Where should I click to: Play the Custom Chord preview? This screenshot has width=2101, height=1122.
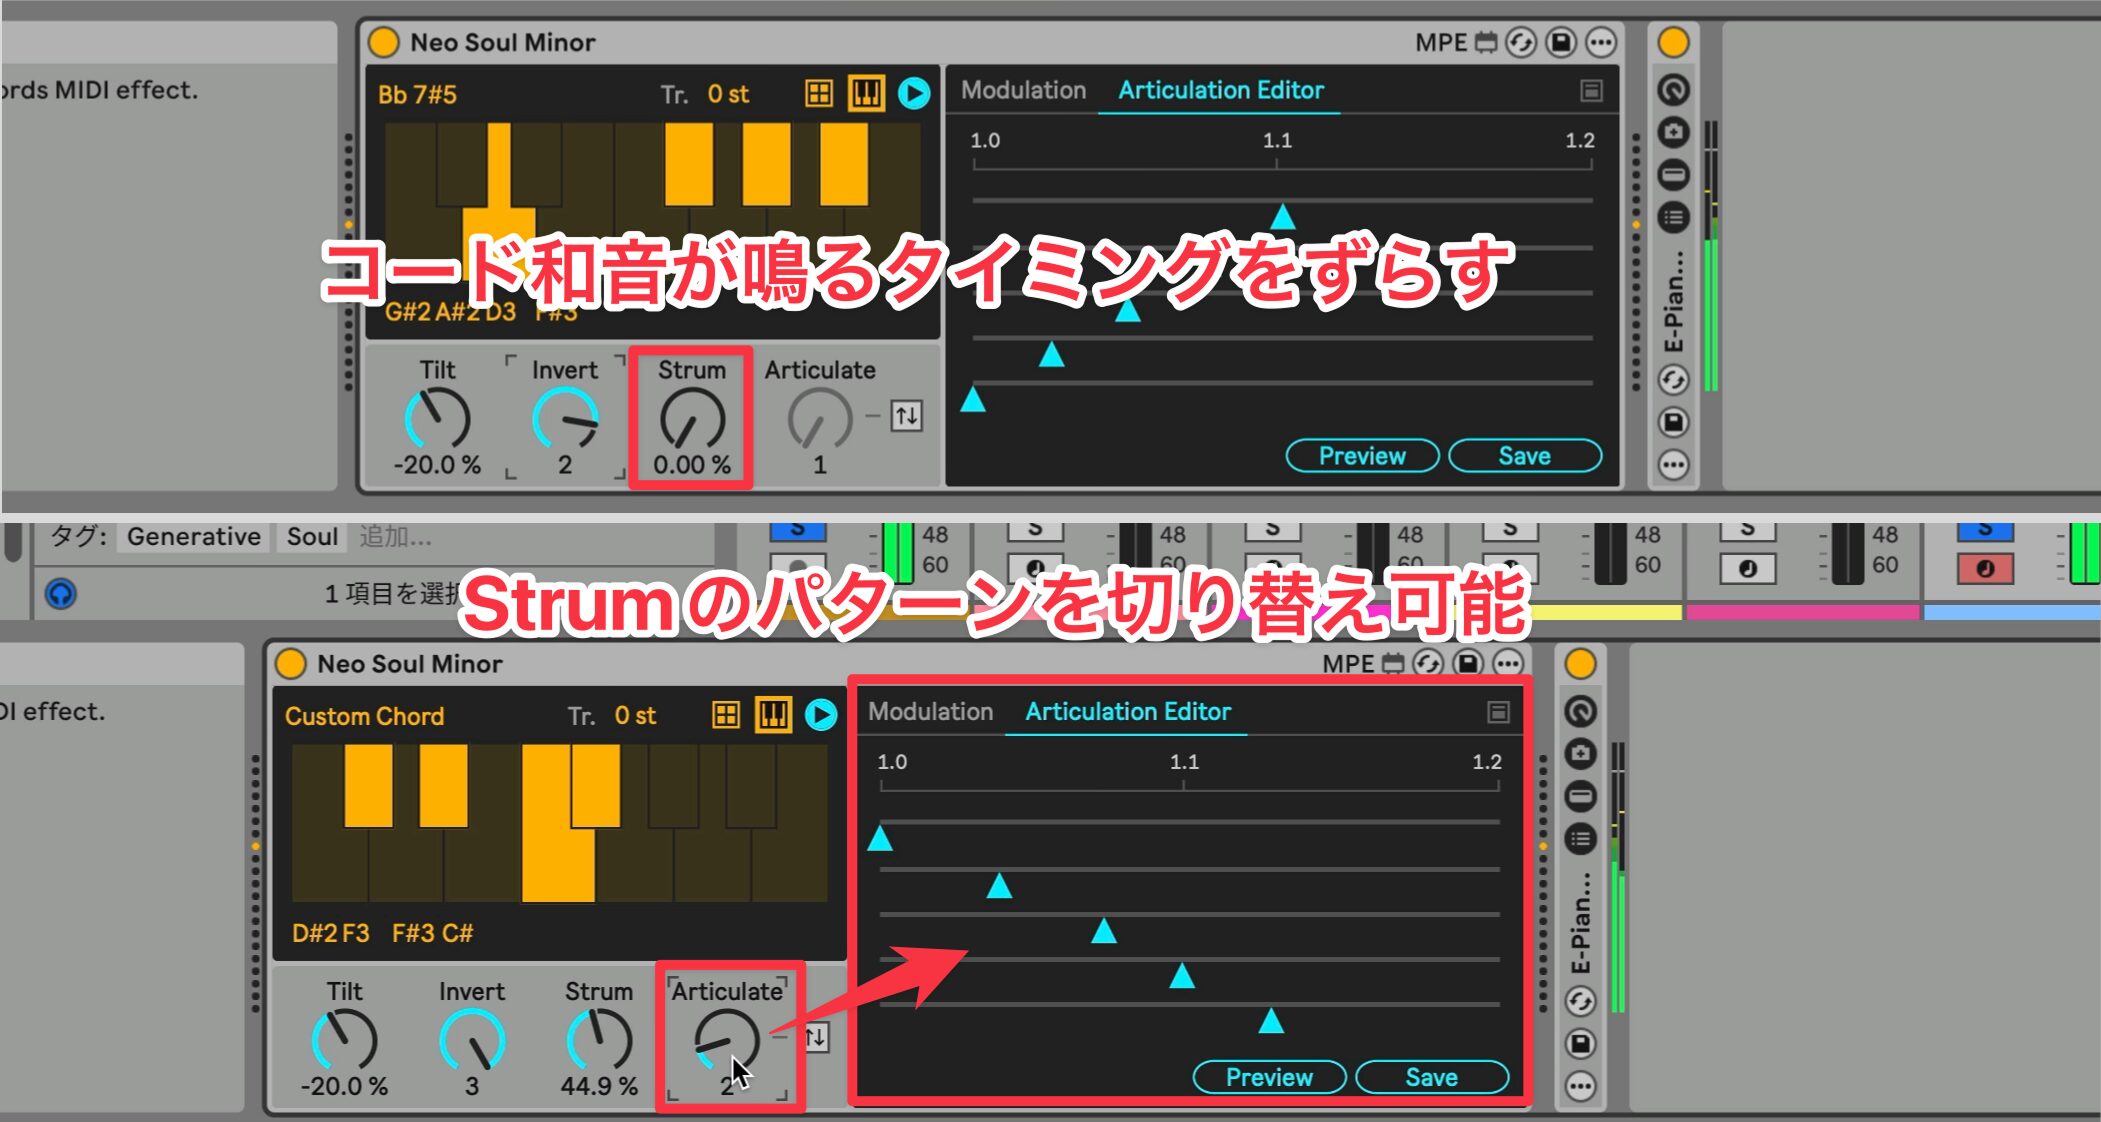coord(820,715)
